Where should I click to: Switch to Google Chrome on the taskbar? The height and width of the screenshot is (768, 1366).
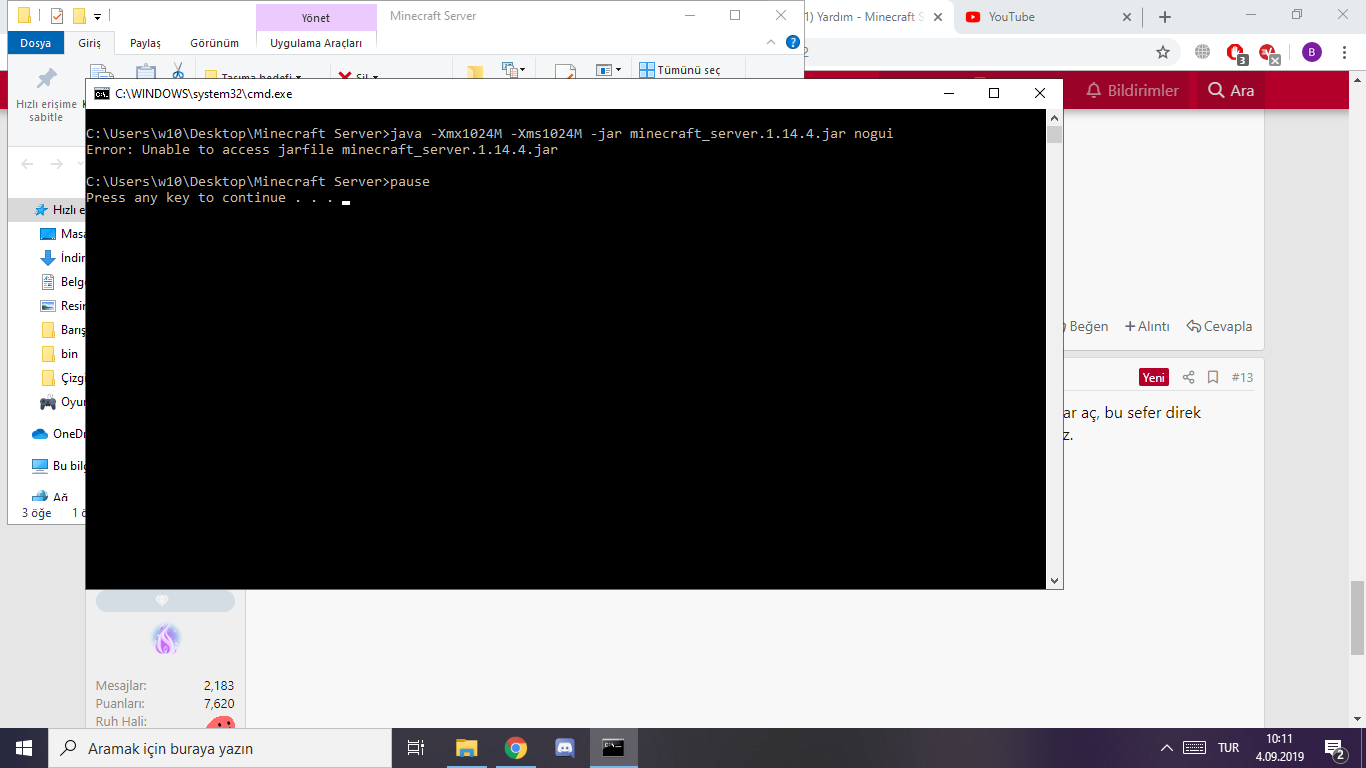(x=515, y=748)
